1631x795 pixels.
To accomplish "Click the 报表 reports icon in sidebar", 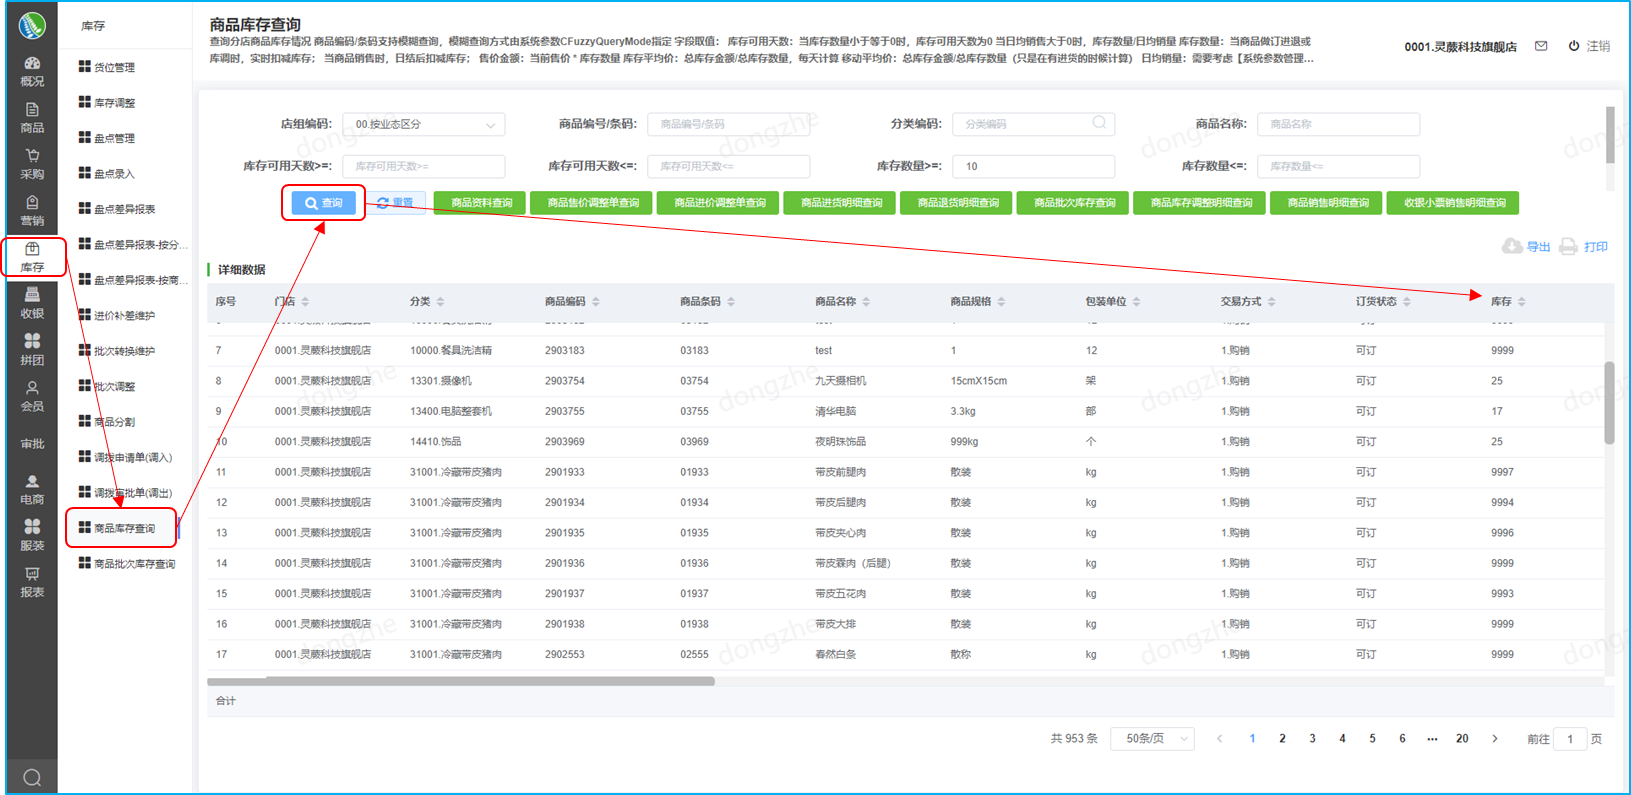I will coord(32,575).
